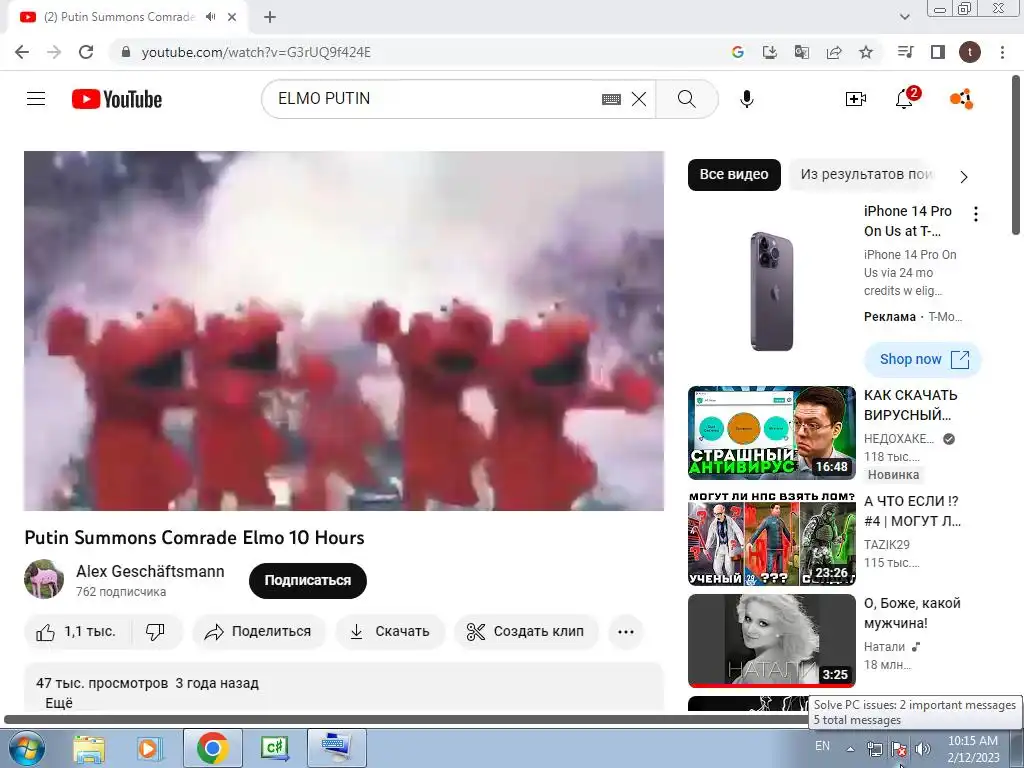Open iPhone 14 Pro ad options menu
Viewport: 1024px width, 768px height.
[976, 214]
